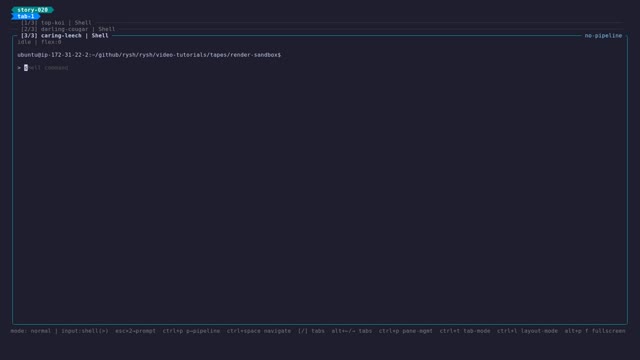
Task: Switch to the tab-1 tab
Action: (x=26, y=16)
